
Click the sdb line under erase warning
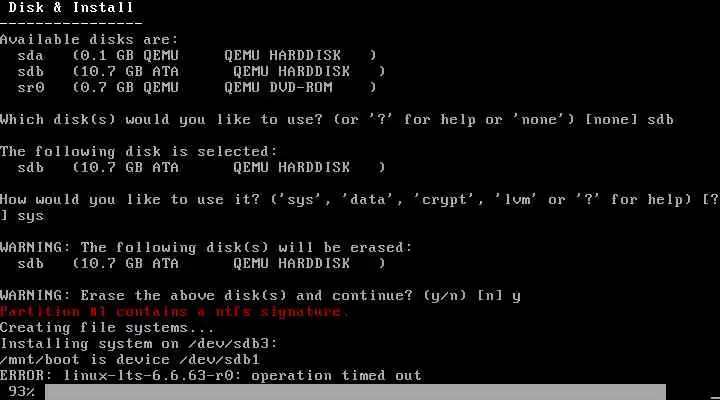pos(201,263)
